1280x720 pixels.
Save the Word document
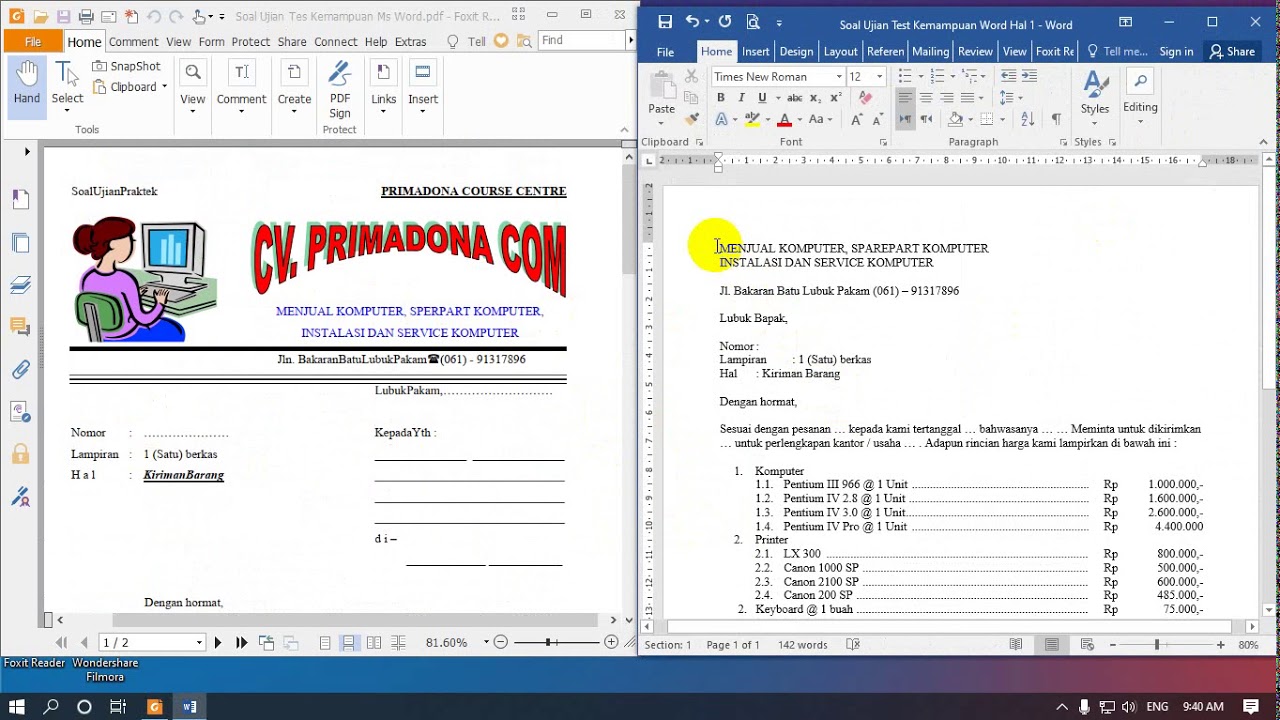[x=665, y=22]
